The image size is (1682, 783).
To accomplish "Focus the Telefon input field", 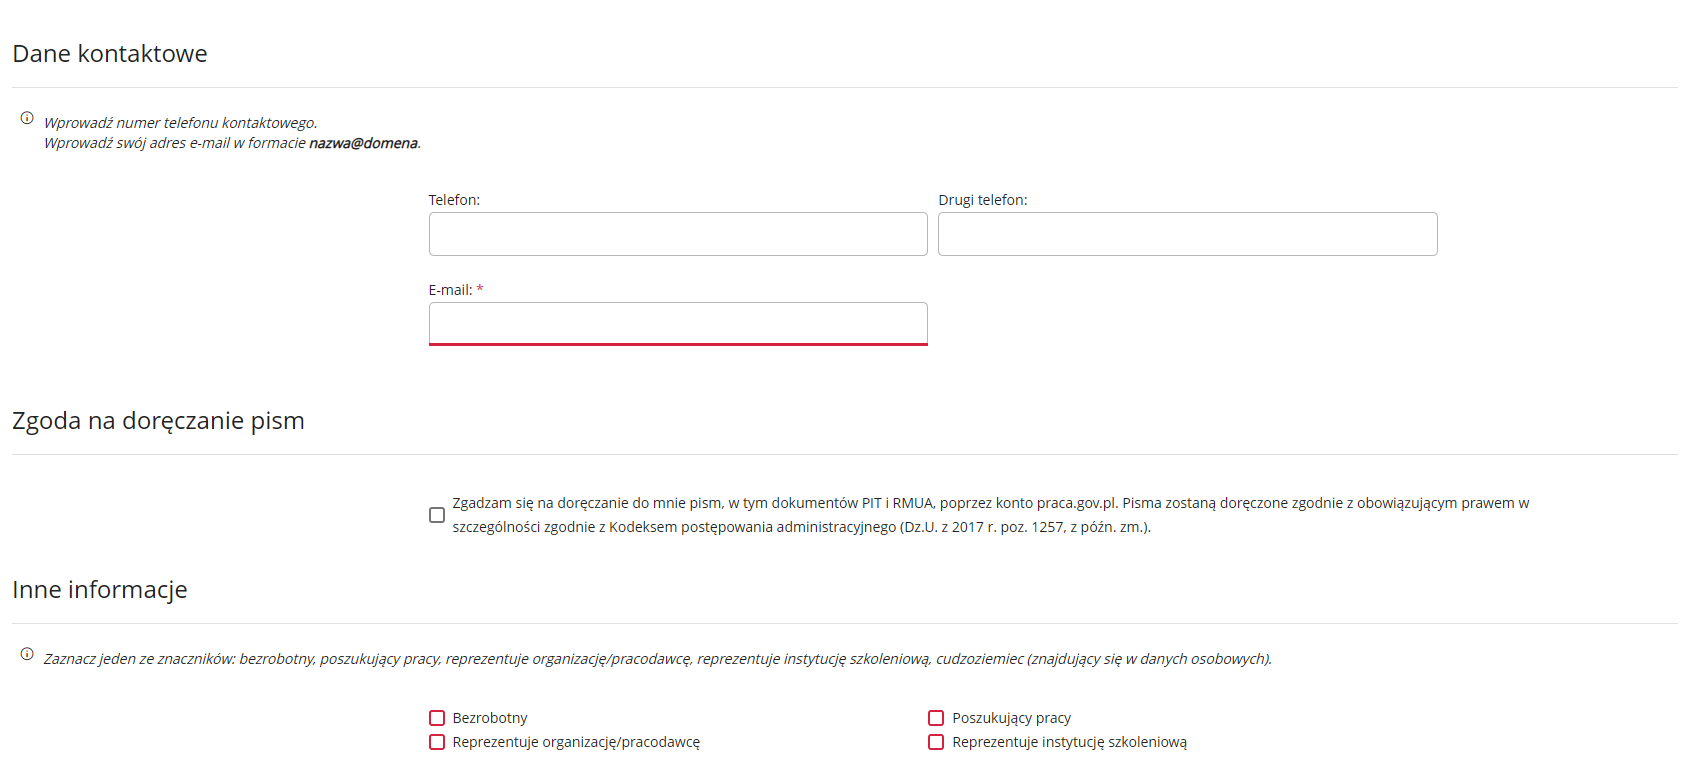I will (x=677, y=234).
